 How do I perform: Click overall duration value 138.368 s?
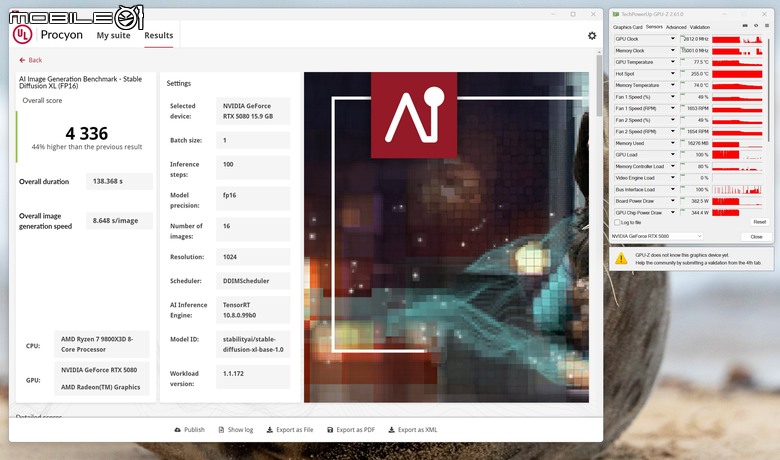tap(119, 182)
